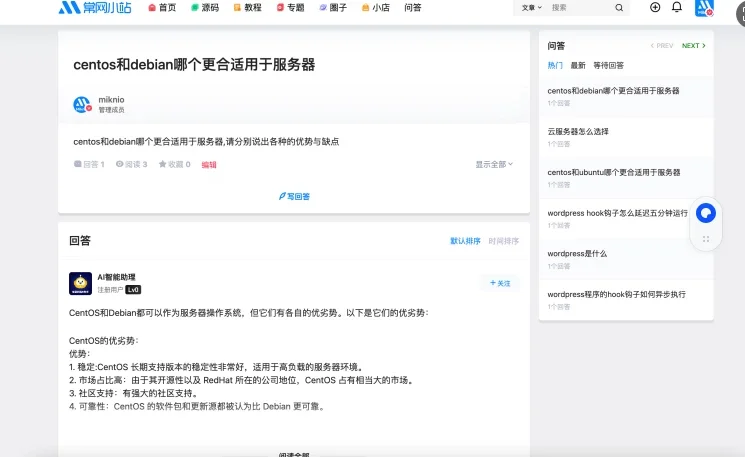Follow AI智能助理 with +关注 button
This screenshot has width=745, height=457.
[500, 283]
